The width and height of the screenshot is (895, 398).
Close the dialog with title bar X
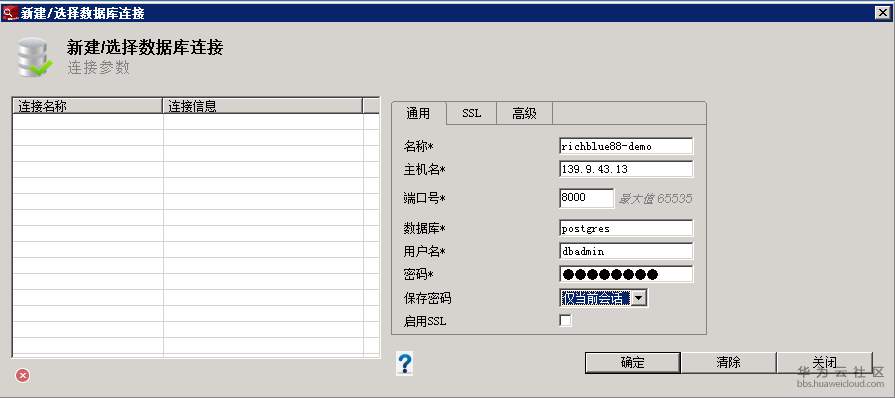(882, 13)
